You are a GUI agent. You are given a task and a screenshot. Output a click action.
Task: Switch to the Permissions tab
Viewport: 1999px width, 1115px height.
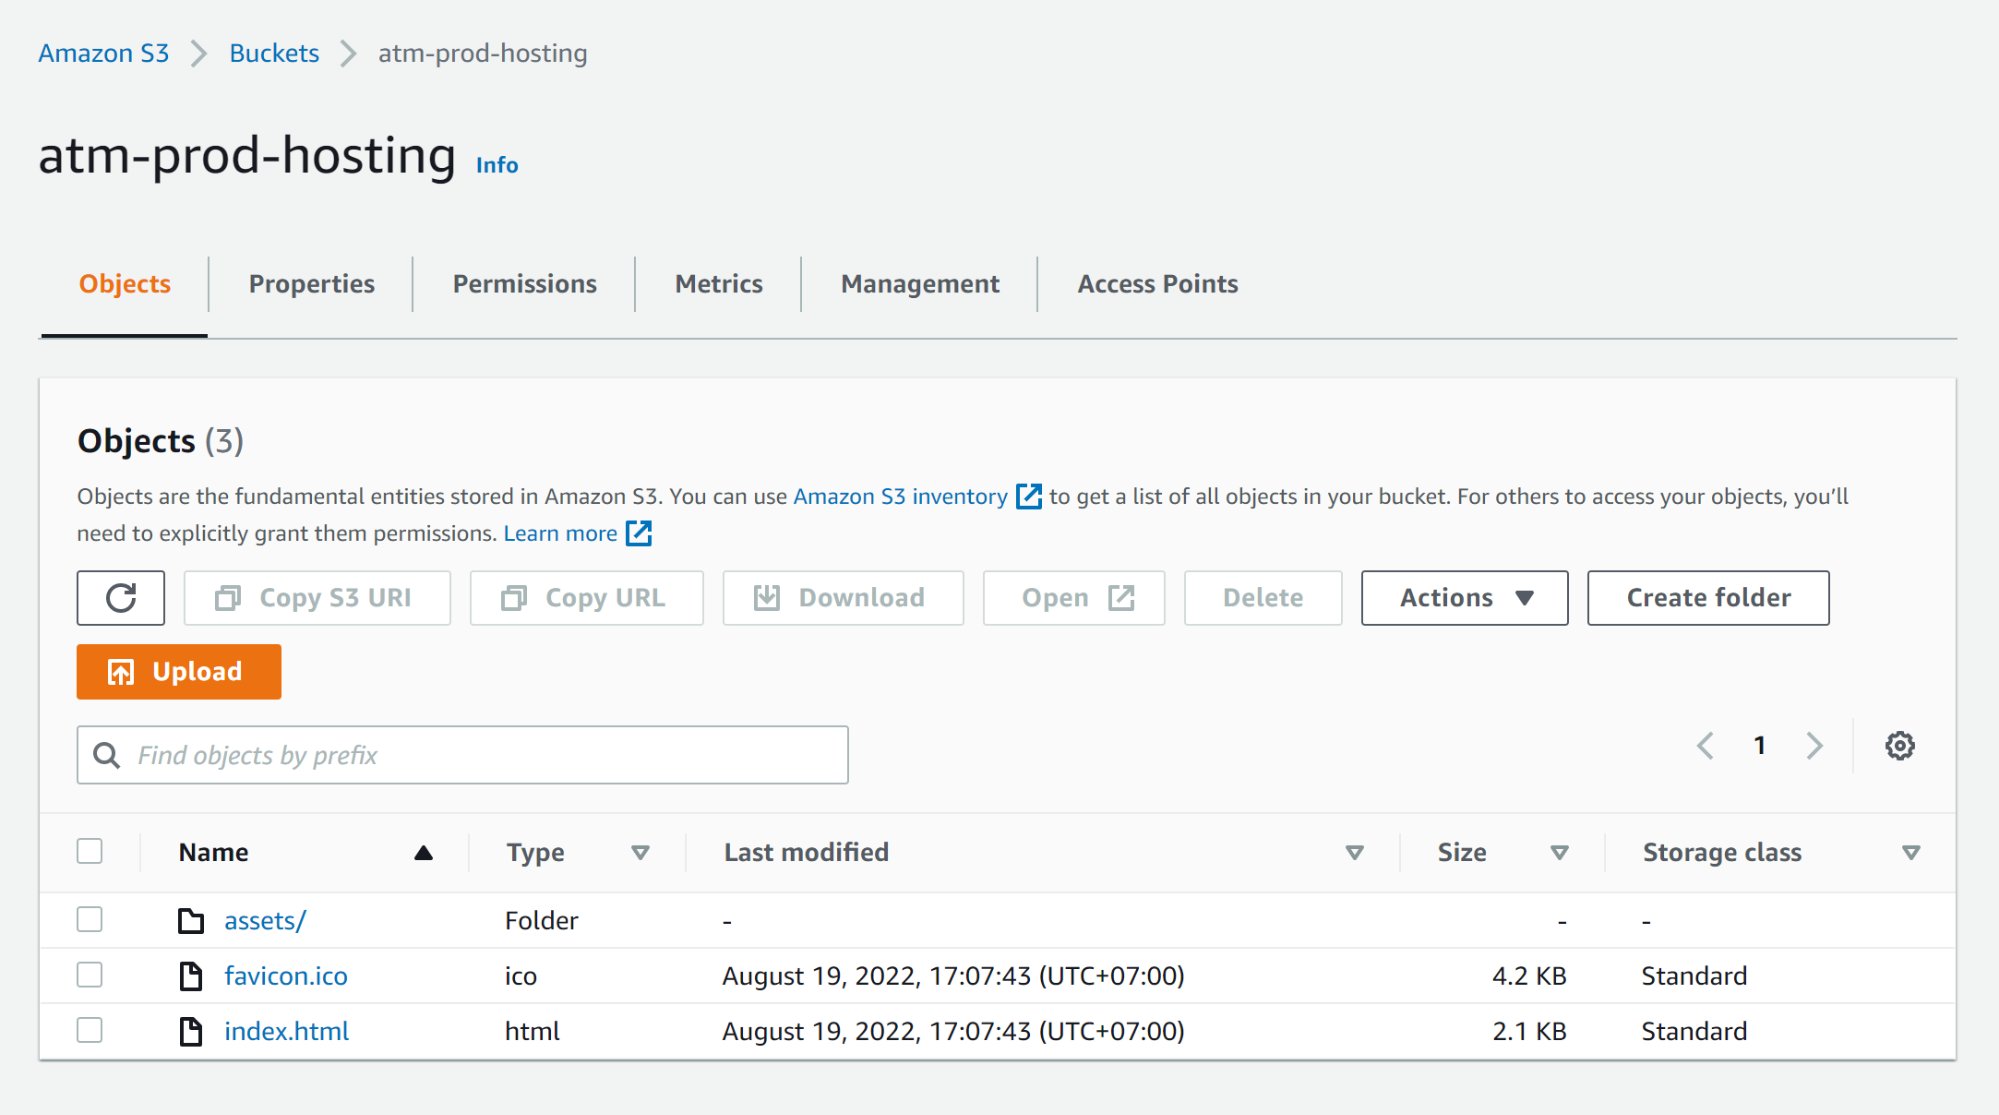click(524, 284)
